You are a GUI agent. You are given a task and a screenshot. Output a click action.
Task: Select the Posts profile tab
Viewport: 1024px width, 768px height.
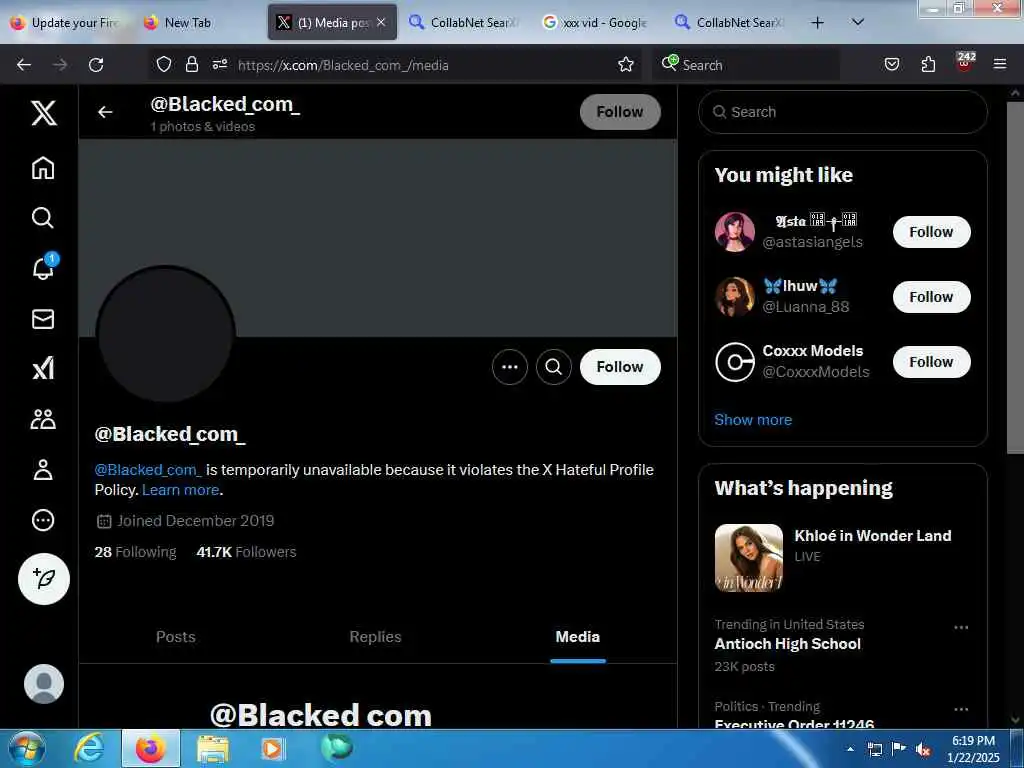coord(176,637)
